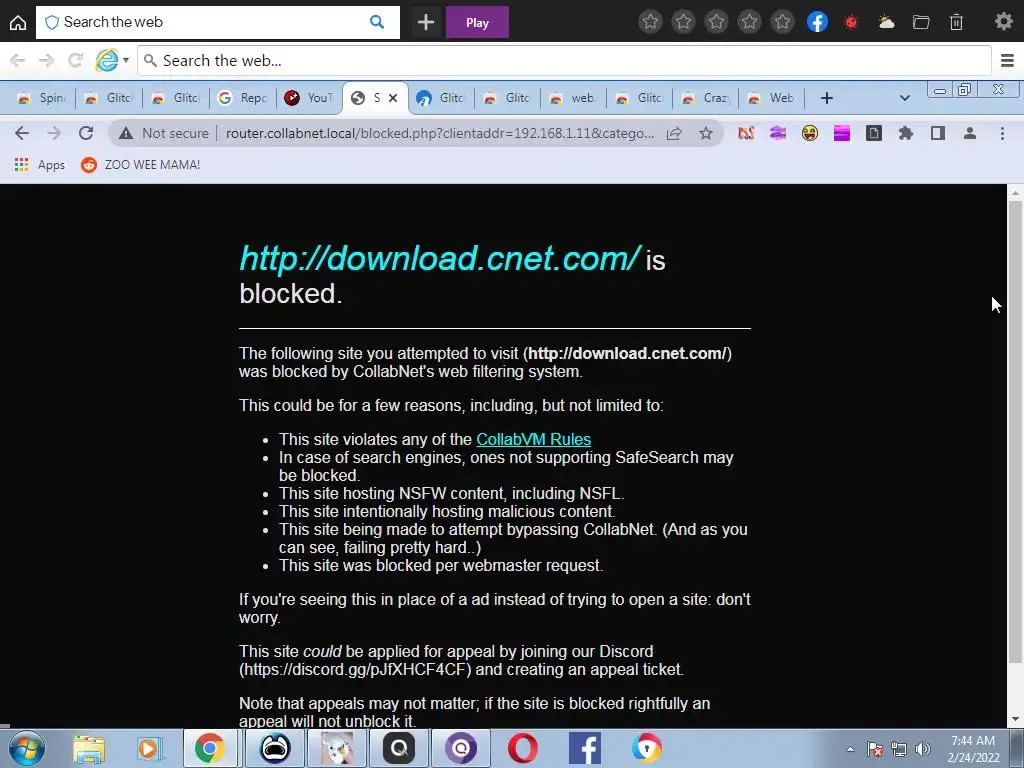The width and height of the screenshot is (1024, 768).
Task: Switch to the 'Spin' tab
Action: 40,98
